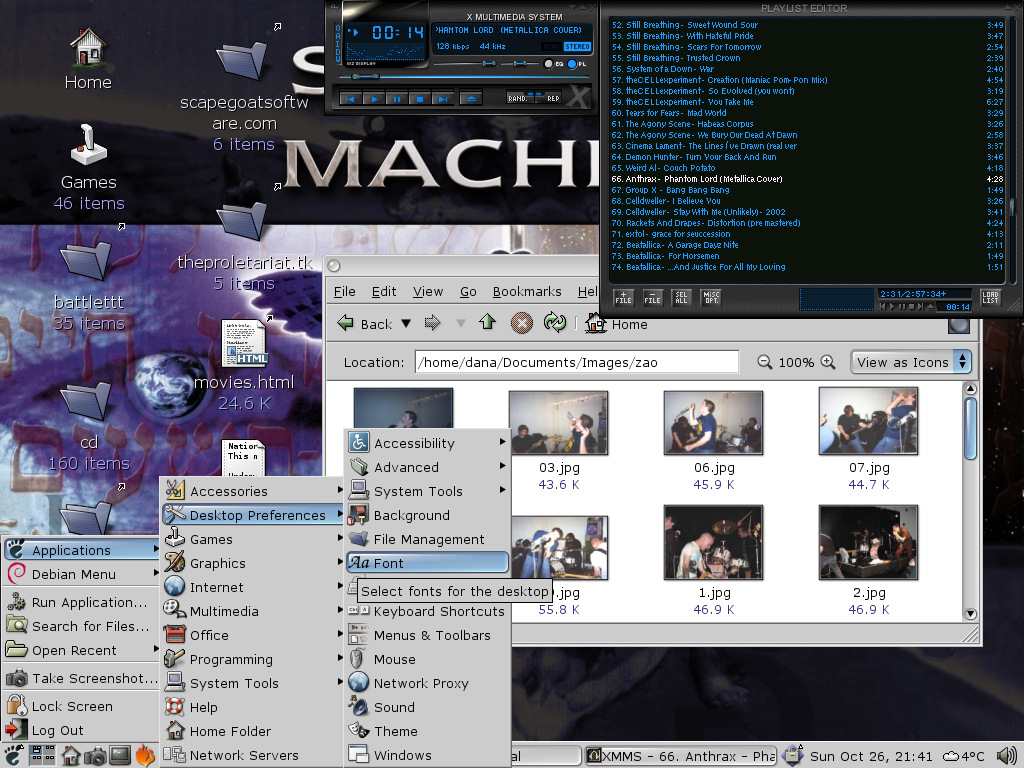Click the 4°C weather applet in the panel
Image resolution: width=1024 pixels, height=768 pixels.
(x=964, y=756)
